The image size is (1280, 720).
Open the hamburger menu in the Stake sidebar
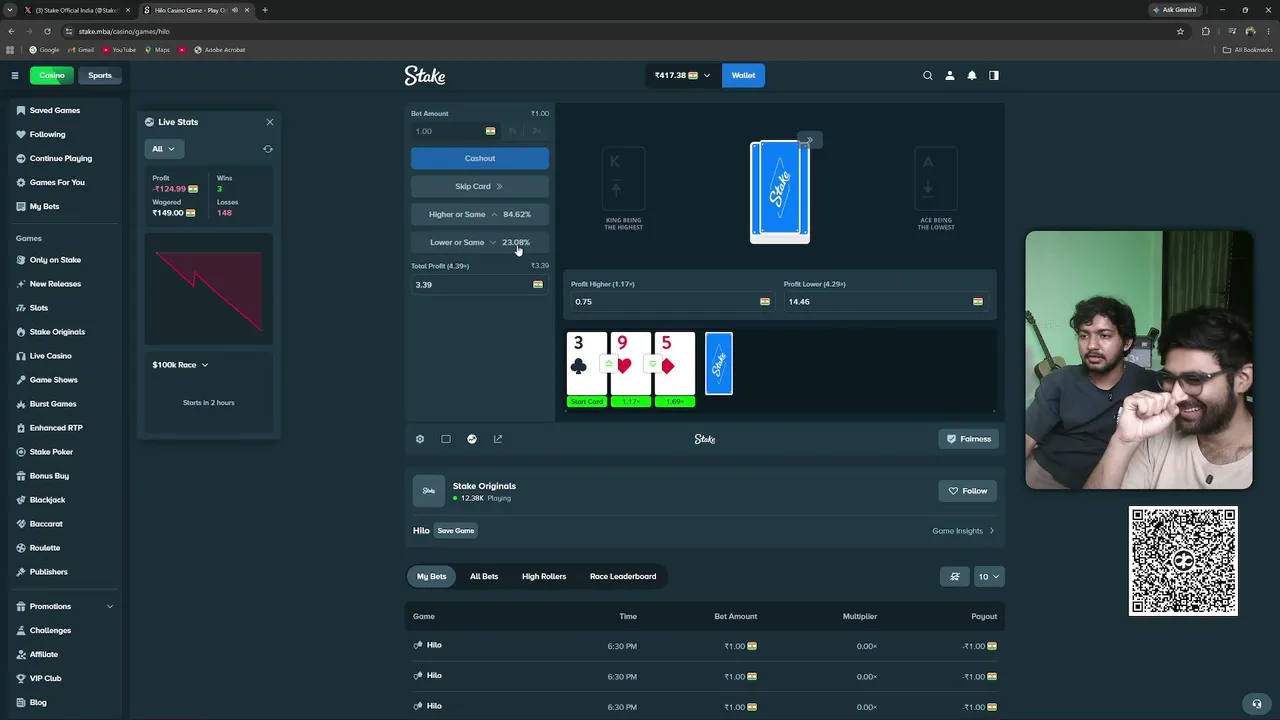(x=15, y=75)
